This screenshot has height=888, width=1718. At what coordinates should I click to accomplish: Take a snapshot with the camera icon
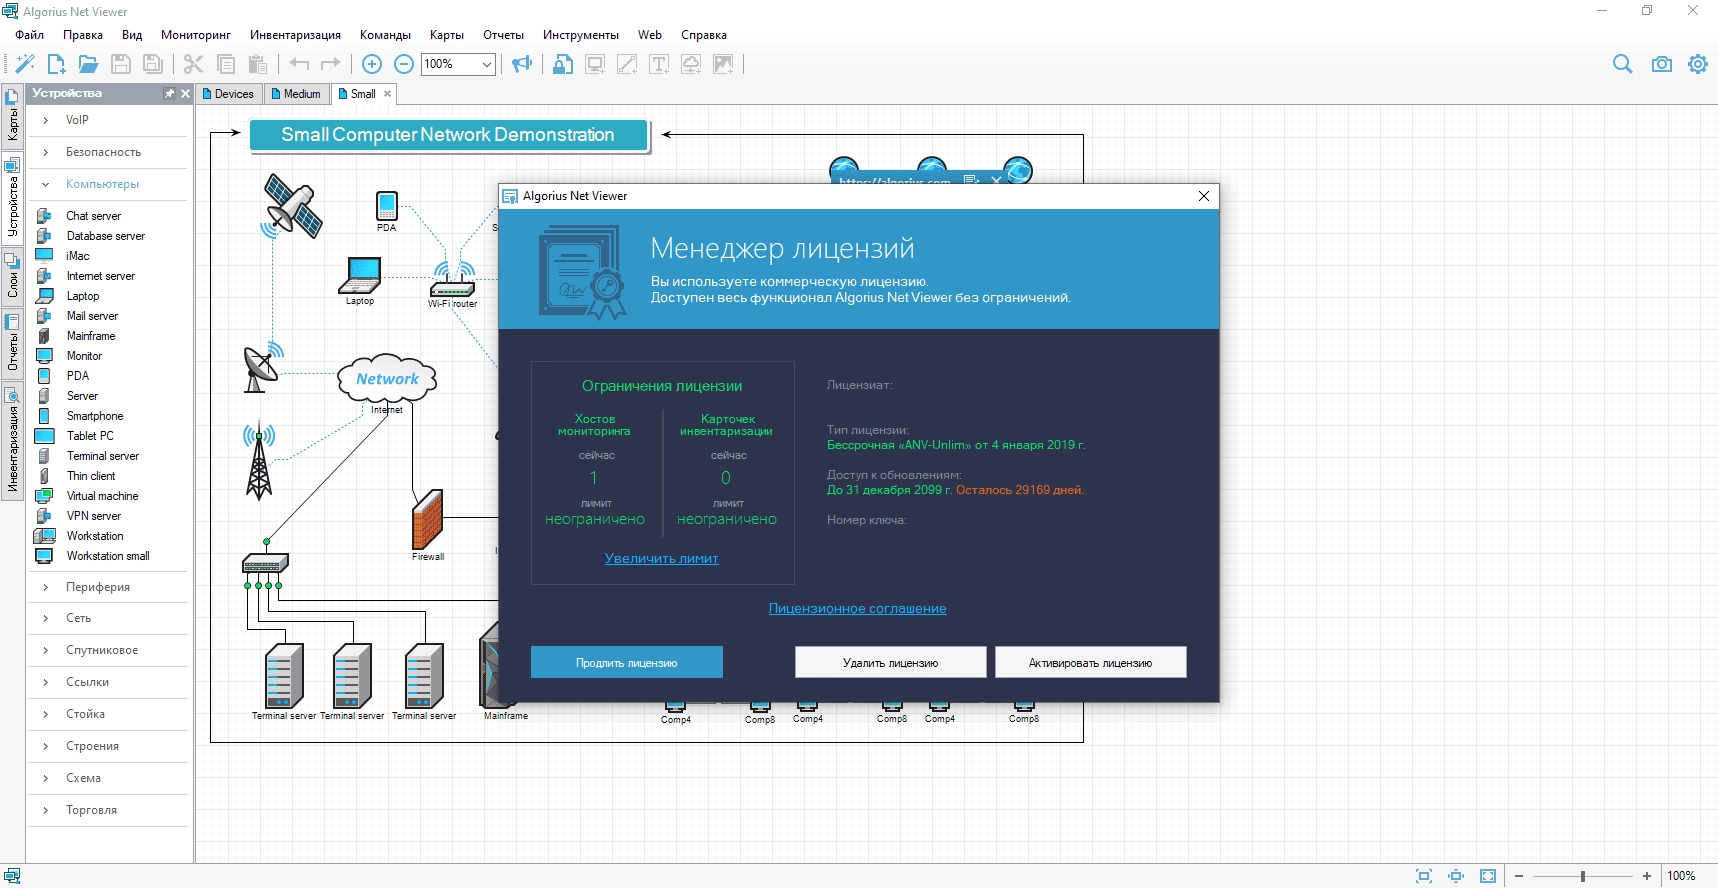(1661, 64)
